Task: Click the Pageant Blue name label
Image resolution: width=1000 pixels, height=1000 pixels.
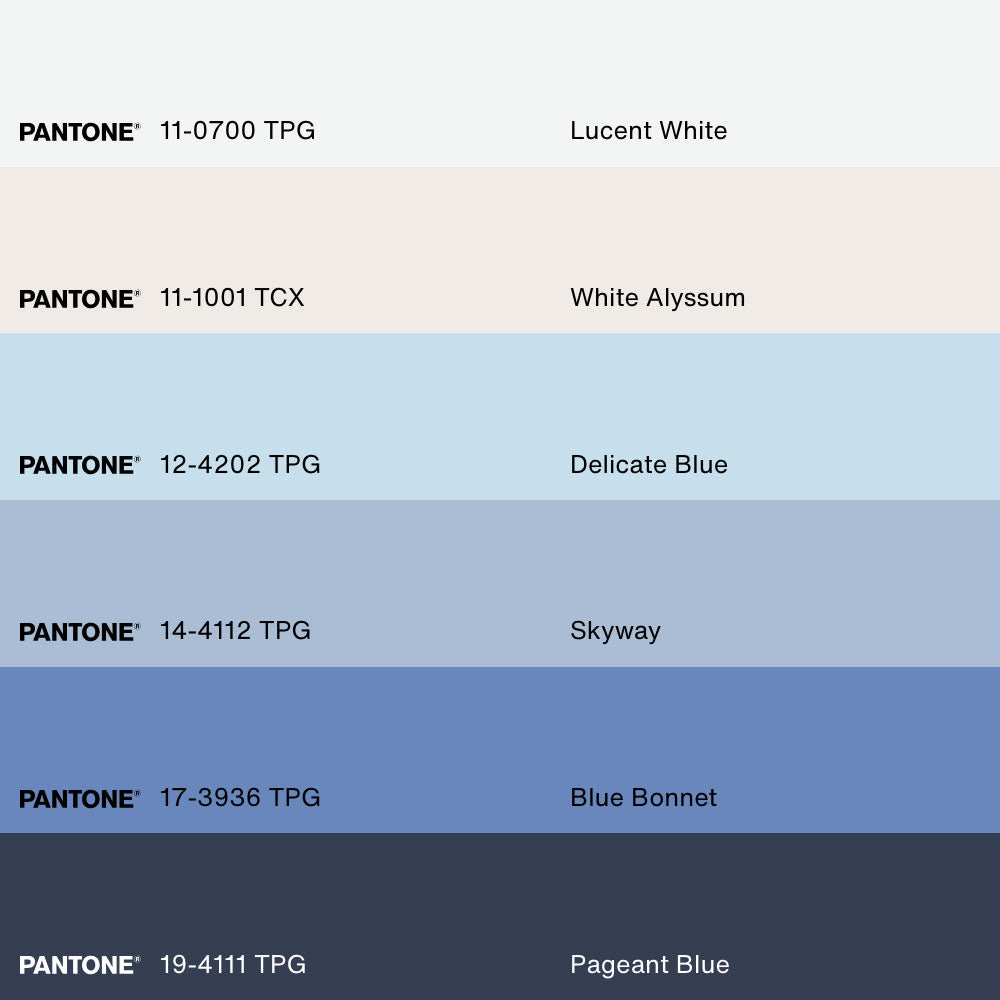Action: coord(650,965)
